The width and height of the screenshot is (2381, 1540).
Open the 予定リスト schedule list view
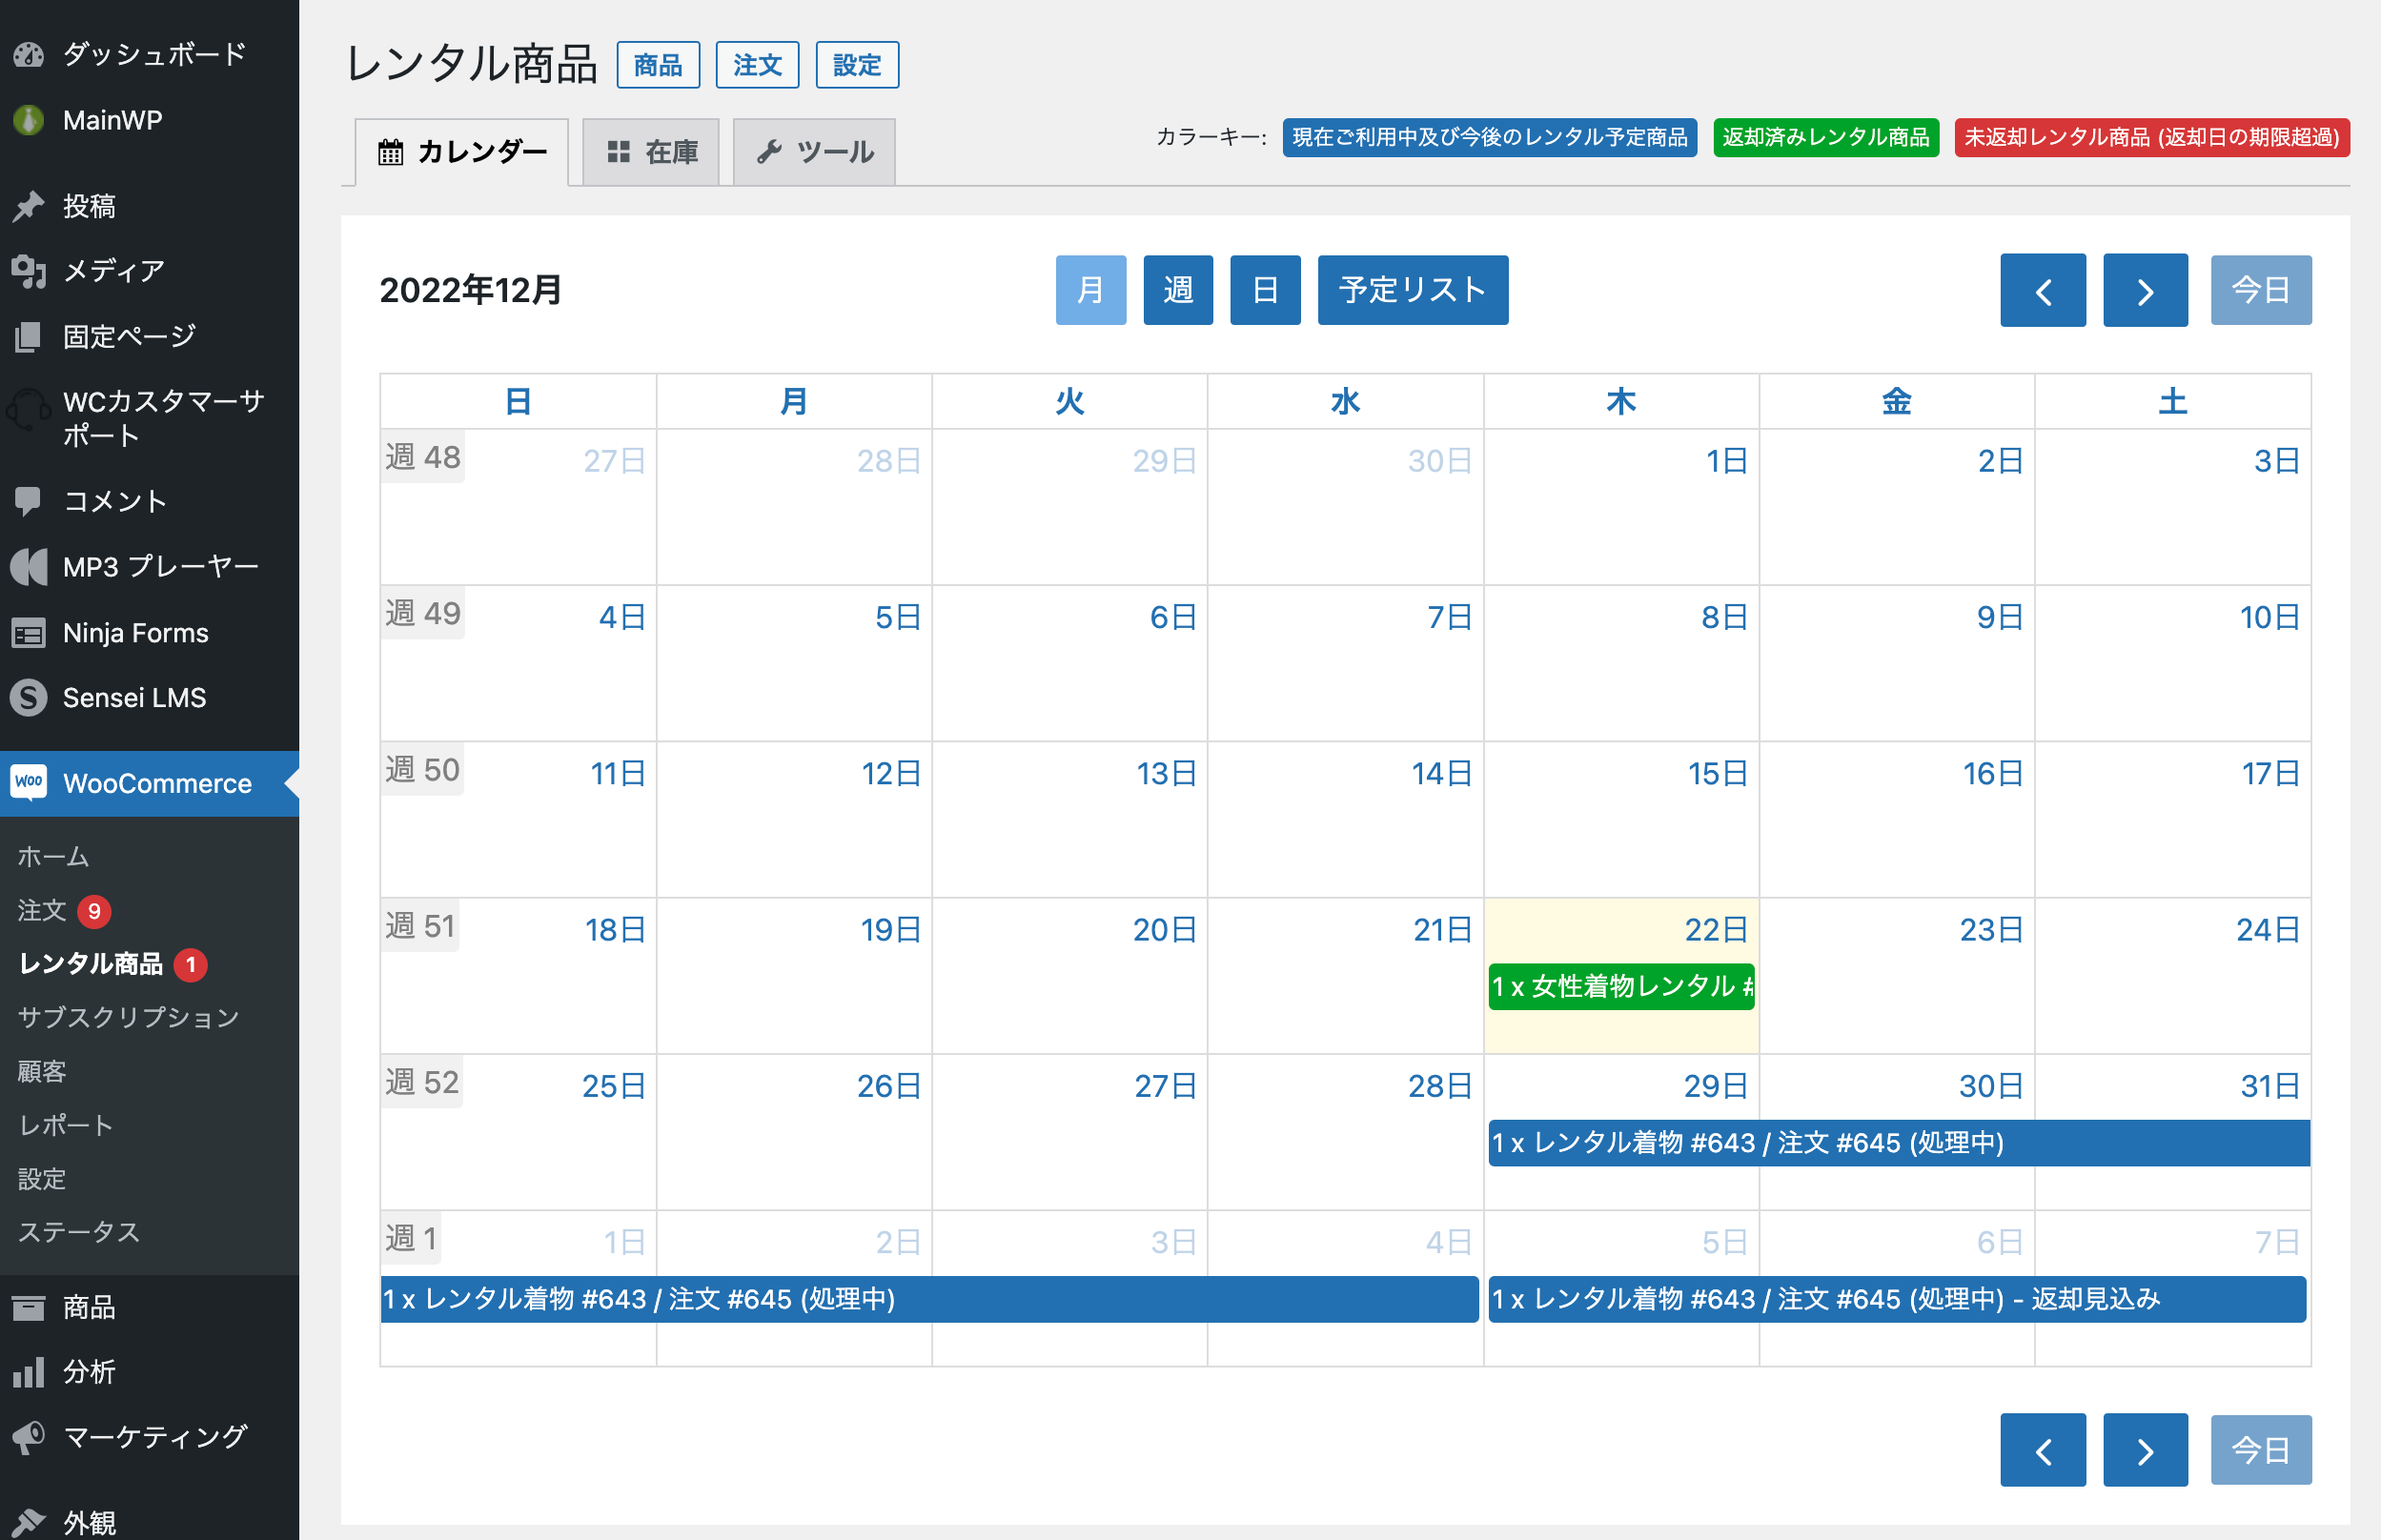coord(1413,290)
